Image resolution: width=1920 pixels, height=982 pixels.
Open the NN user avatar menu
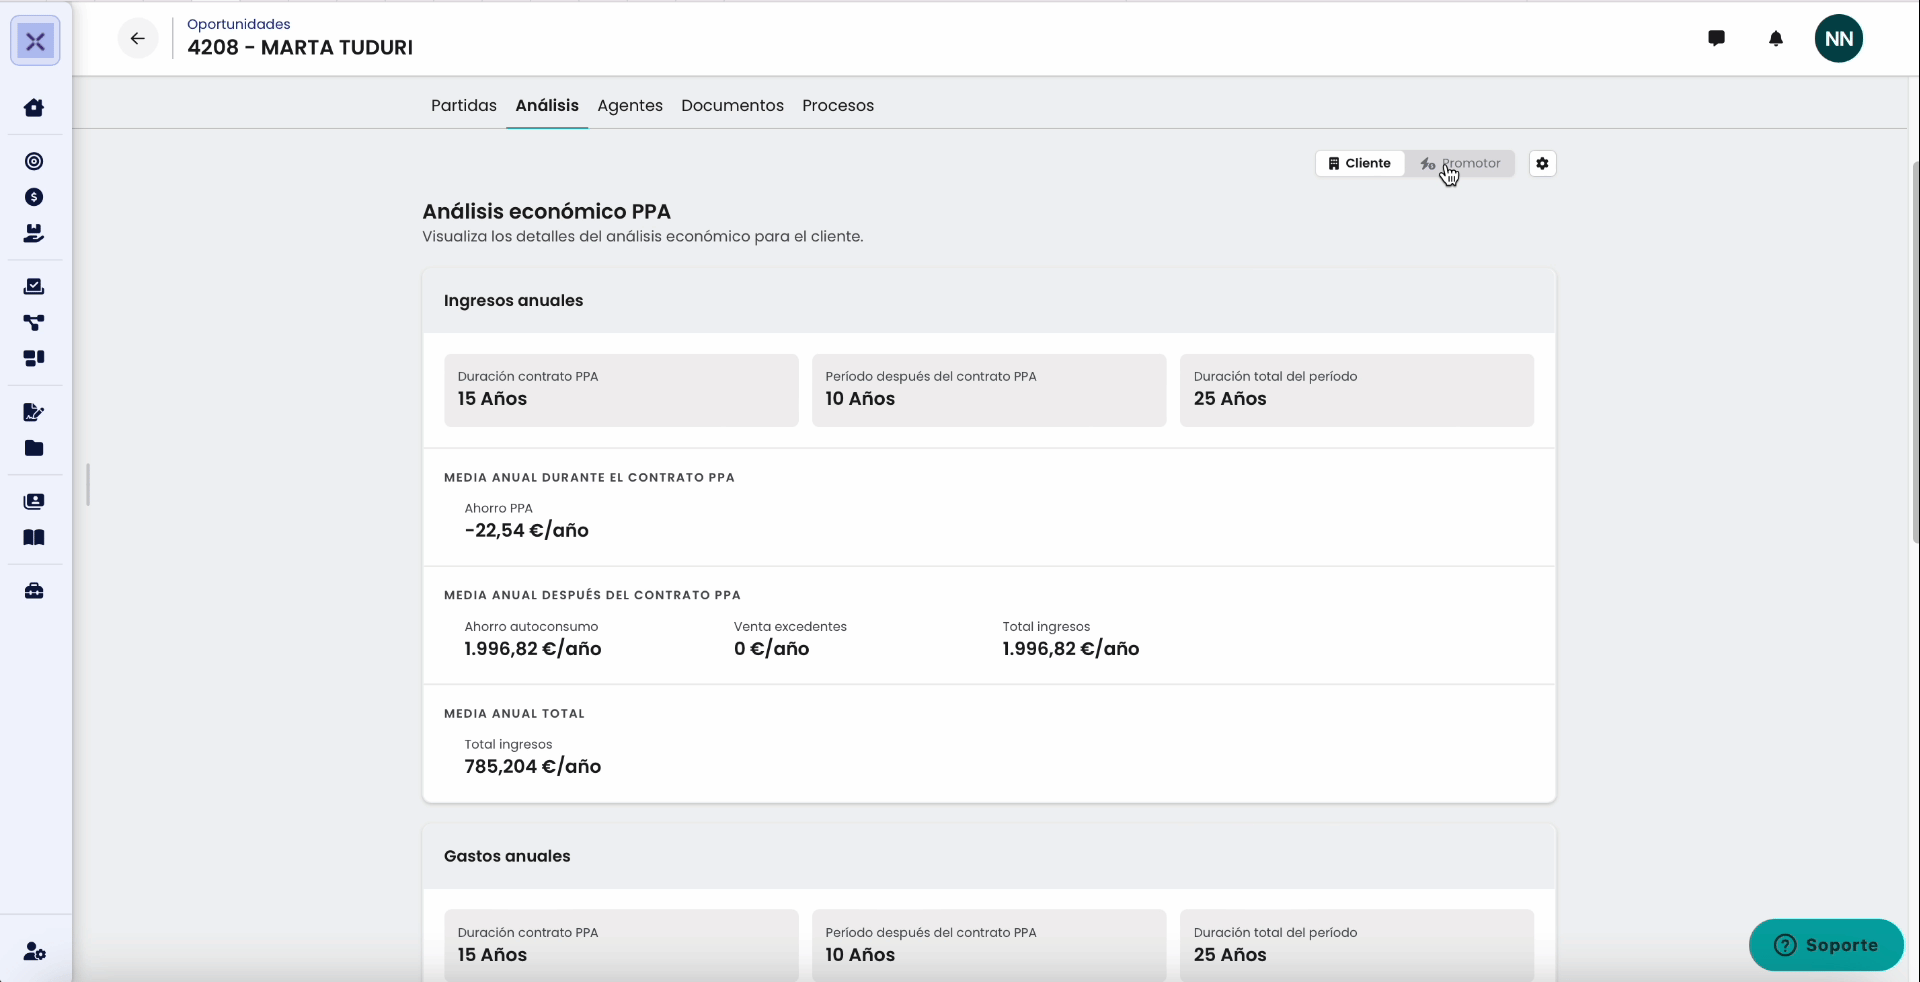1839,39
